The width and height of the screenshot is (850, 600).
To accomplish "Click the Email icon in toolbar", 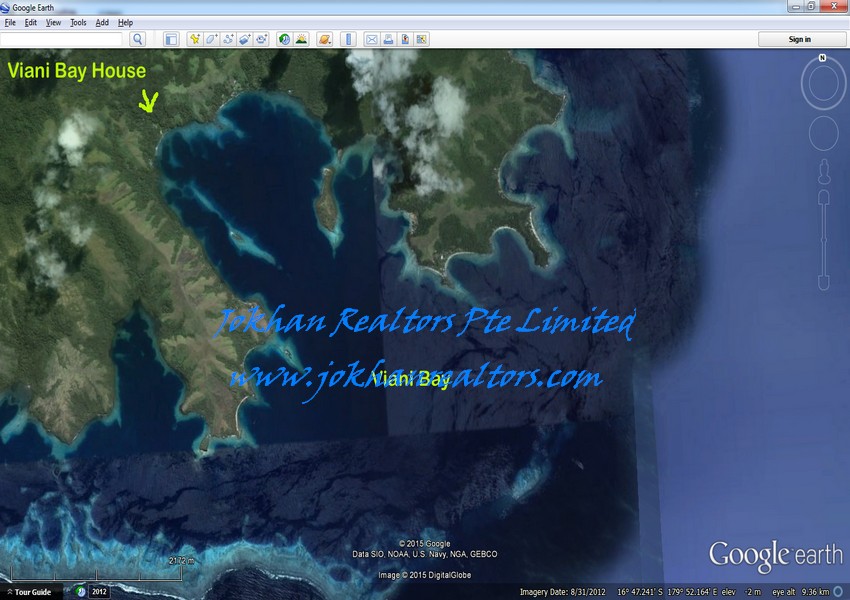I will coord(371,39).
